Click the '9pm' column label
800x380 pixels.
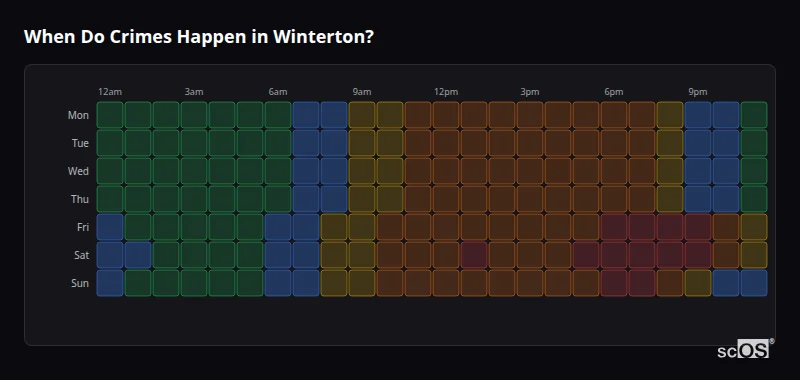697,92
